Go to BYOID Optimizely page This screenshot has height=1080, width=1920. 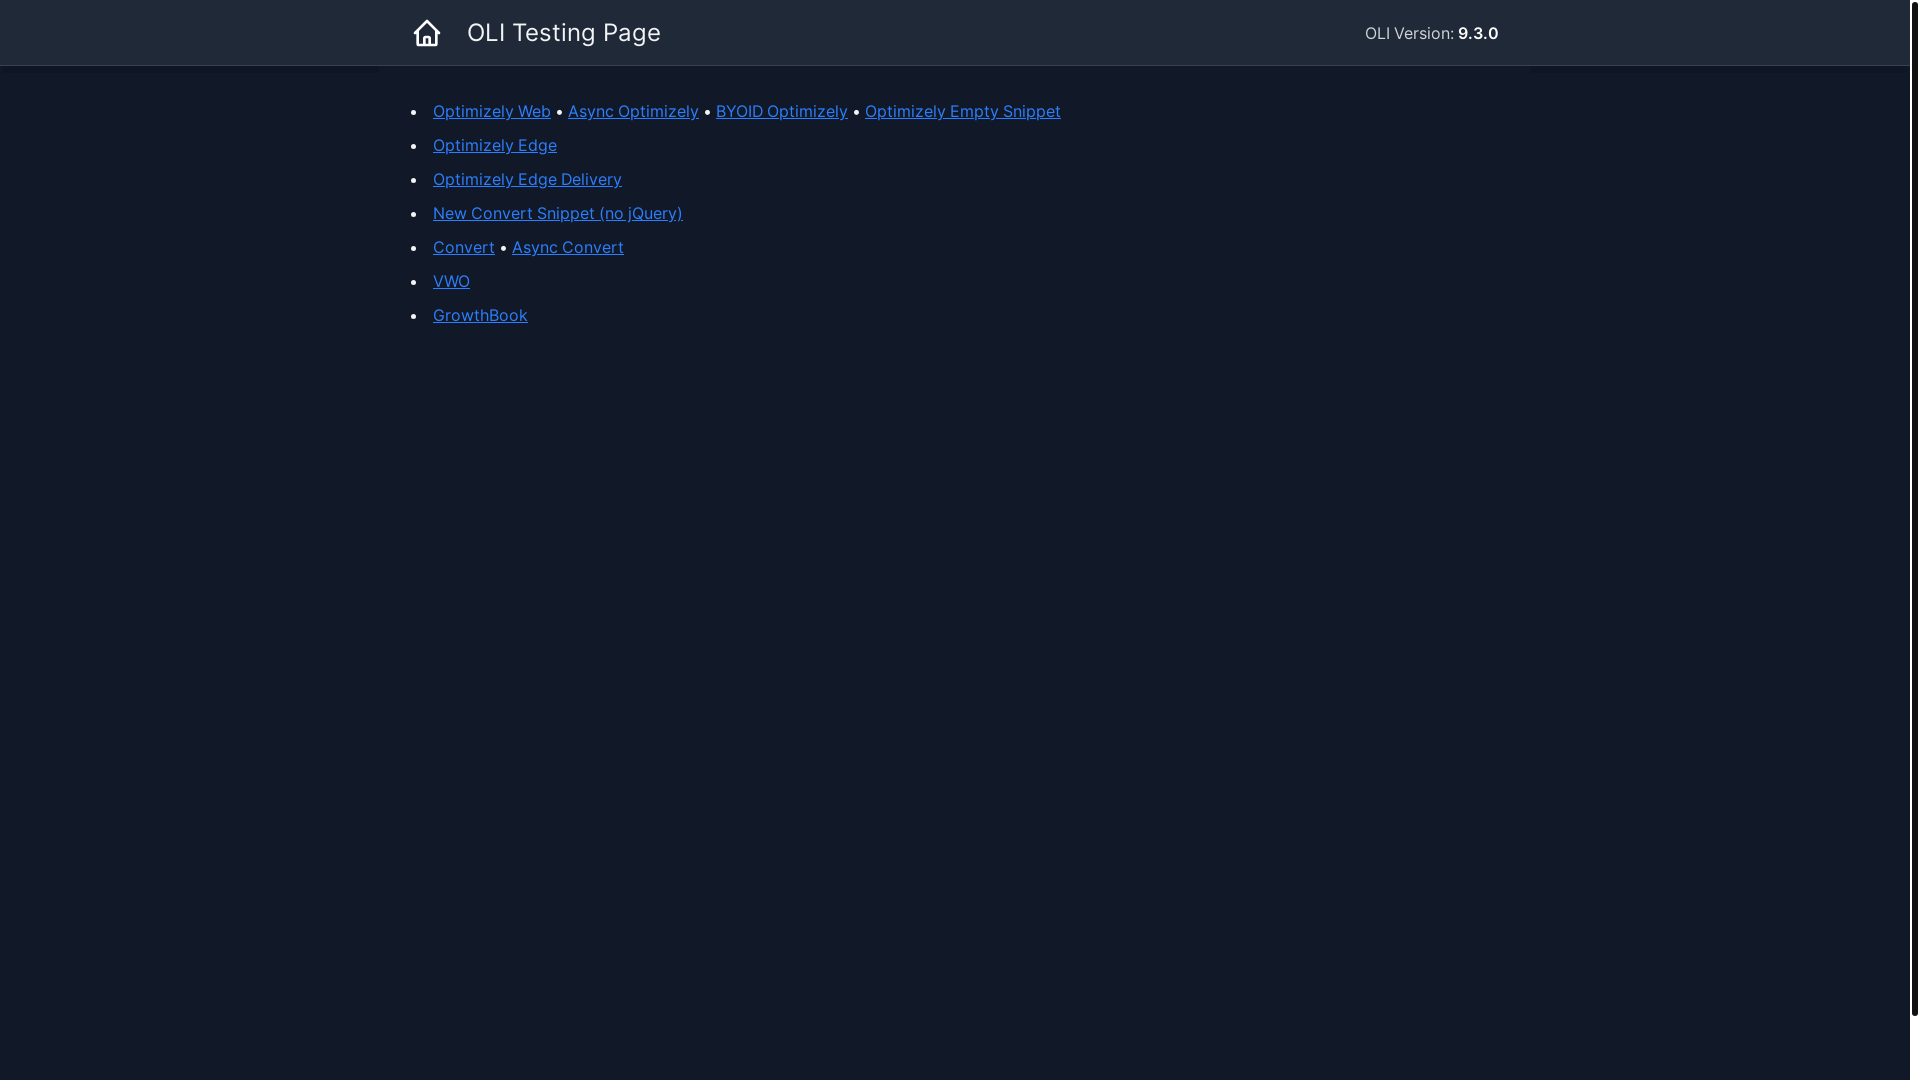click(x=782, y=111)
